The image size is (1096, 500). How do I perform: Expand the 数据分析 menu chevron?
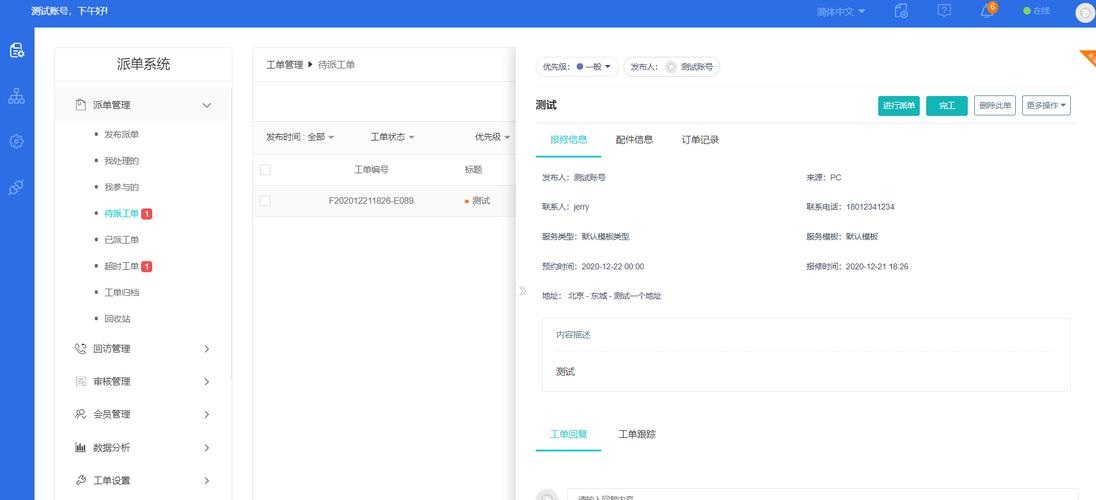[x=206, y=448]
